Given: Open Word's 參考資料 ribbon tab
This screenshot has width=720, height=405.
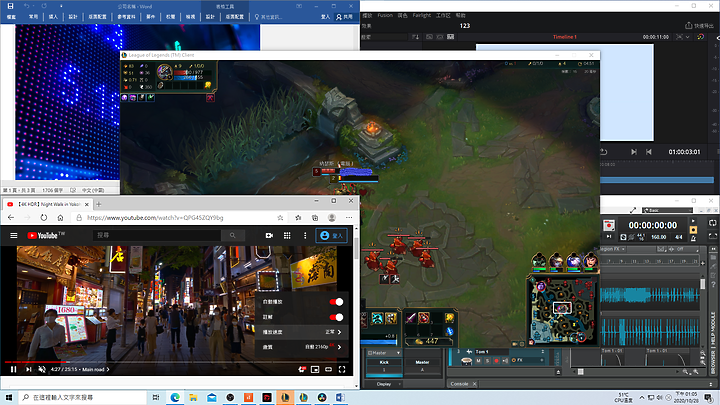Looking at the screenshot, I should tap(126, 17).
